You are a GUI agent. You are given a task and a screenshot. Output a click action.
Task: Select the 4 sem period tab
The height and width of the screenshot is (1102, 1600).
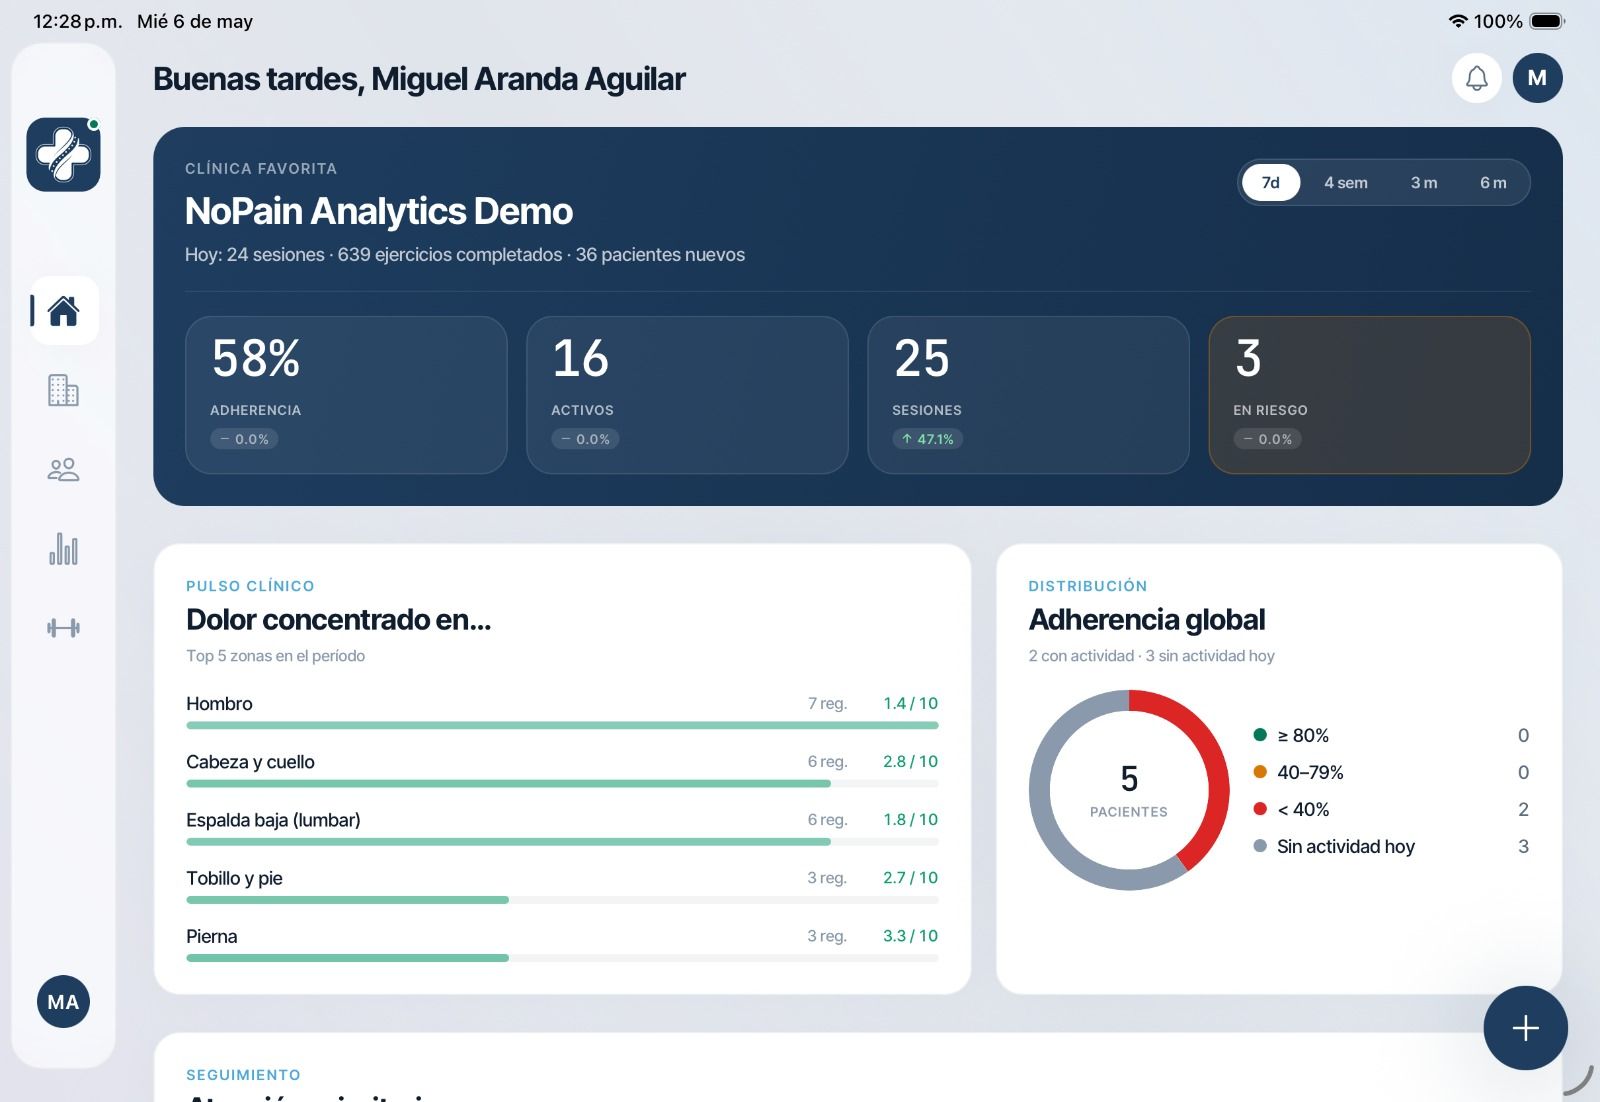1346,182
